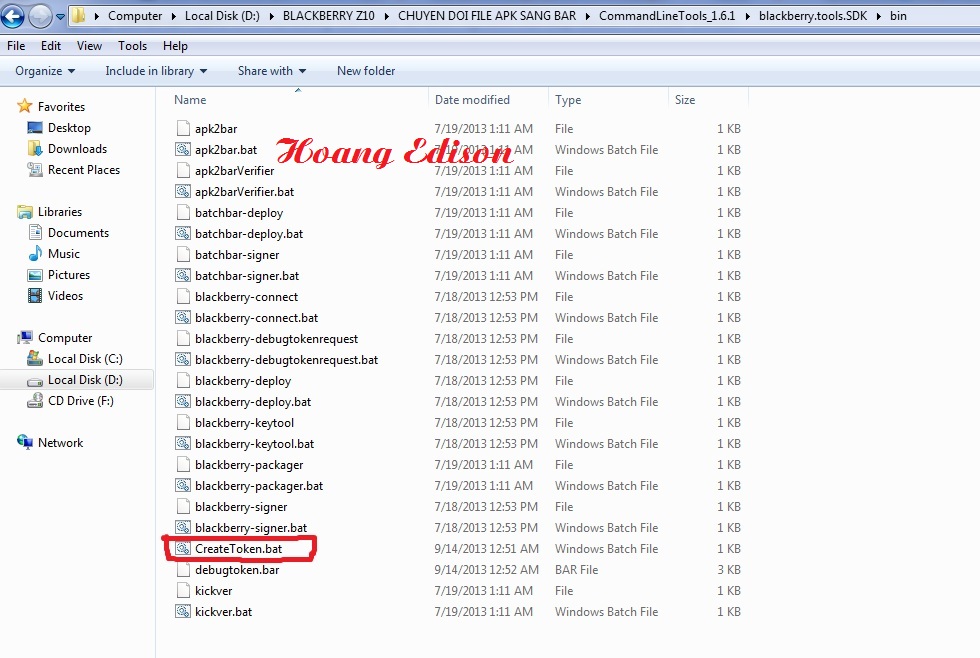
Task: Click the Desktop icon in sidebar
Action: coord(35,127)
